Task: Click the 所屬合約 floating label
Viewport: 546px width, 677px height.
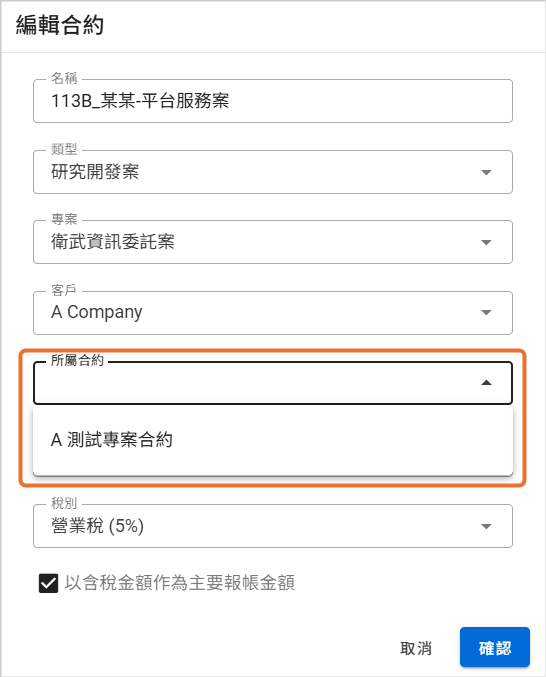Action: click(77, 360)
